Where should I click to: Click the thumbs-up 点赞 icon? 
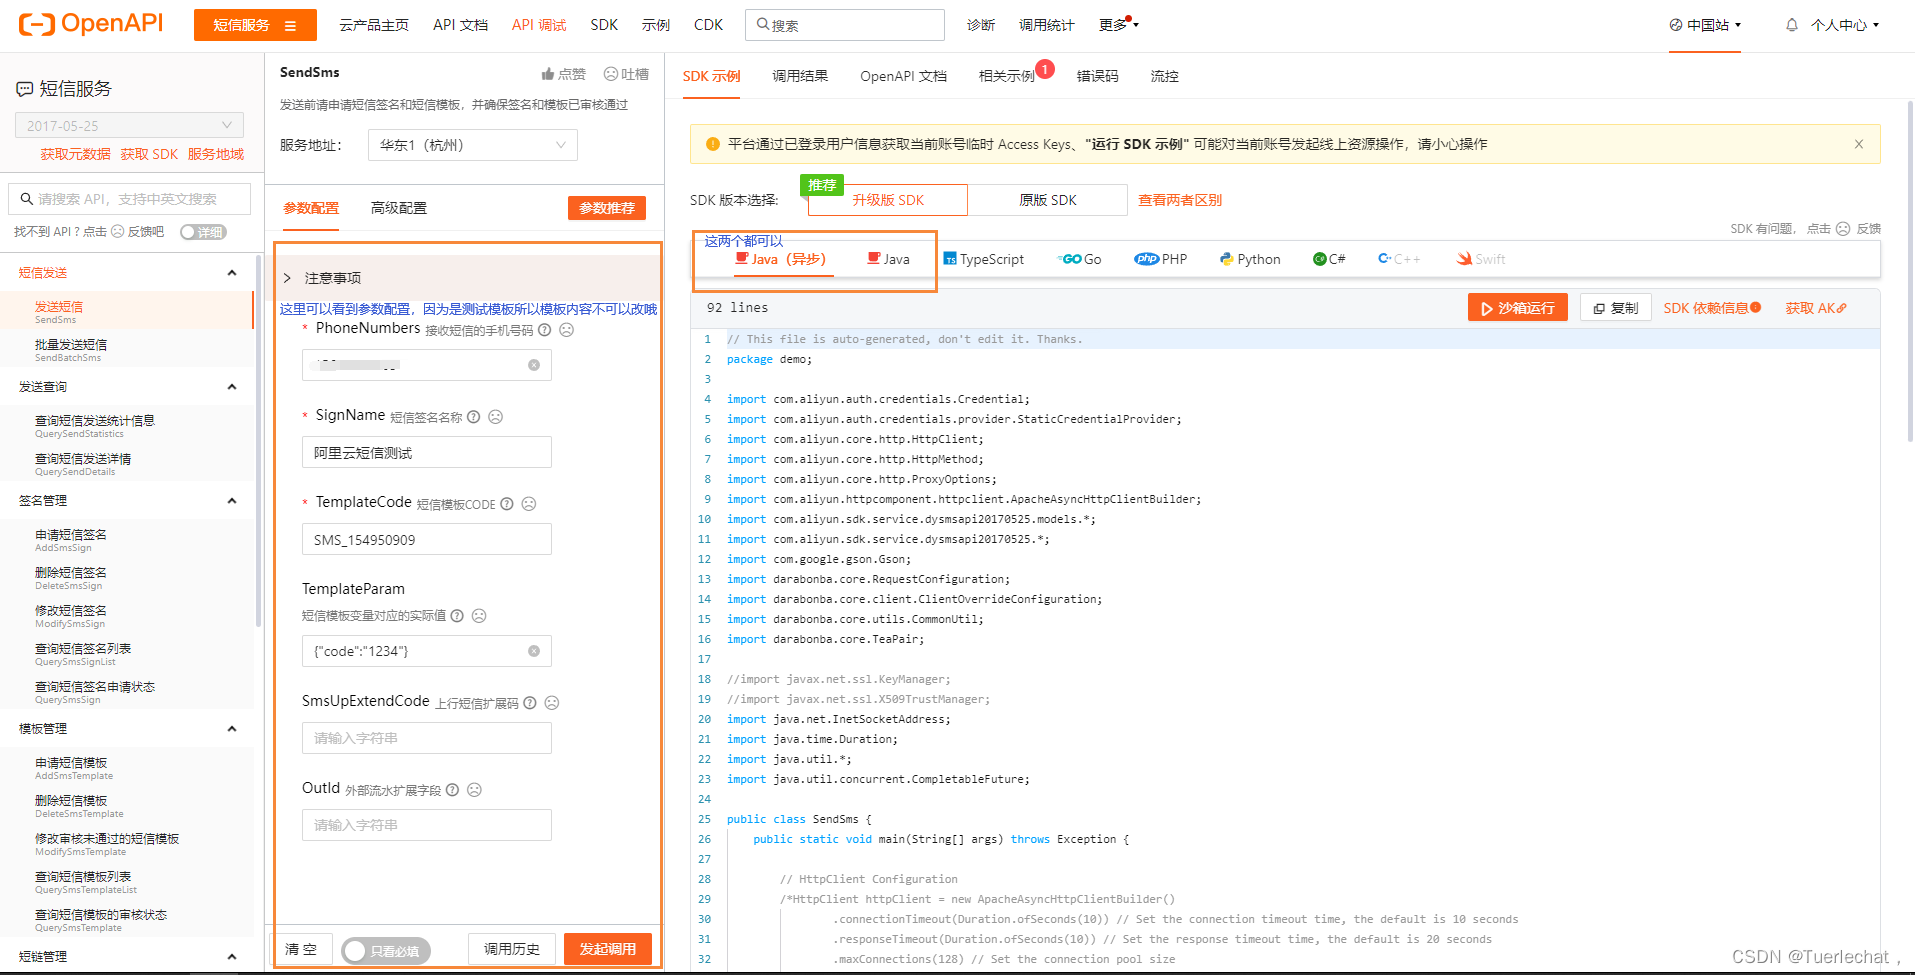[x=548, y=74]
